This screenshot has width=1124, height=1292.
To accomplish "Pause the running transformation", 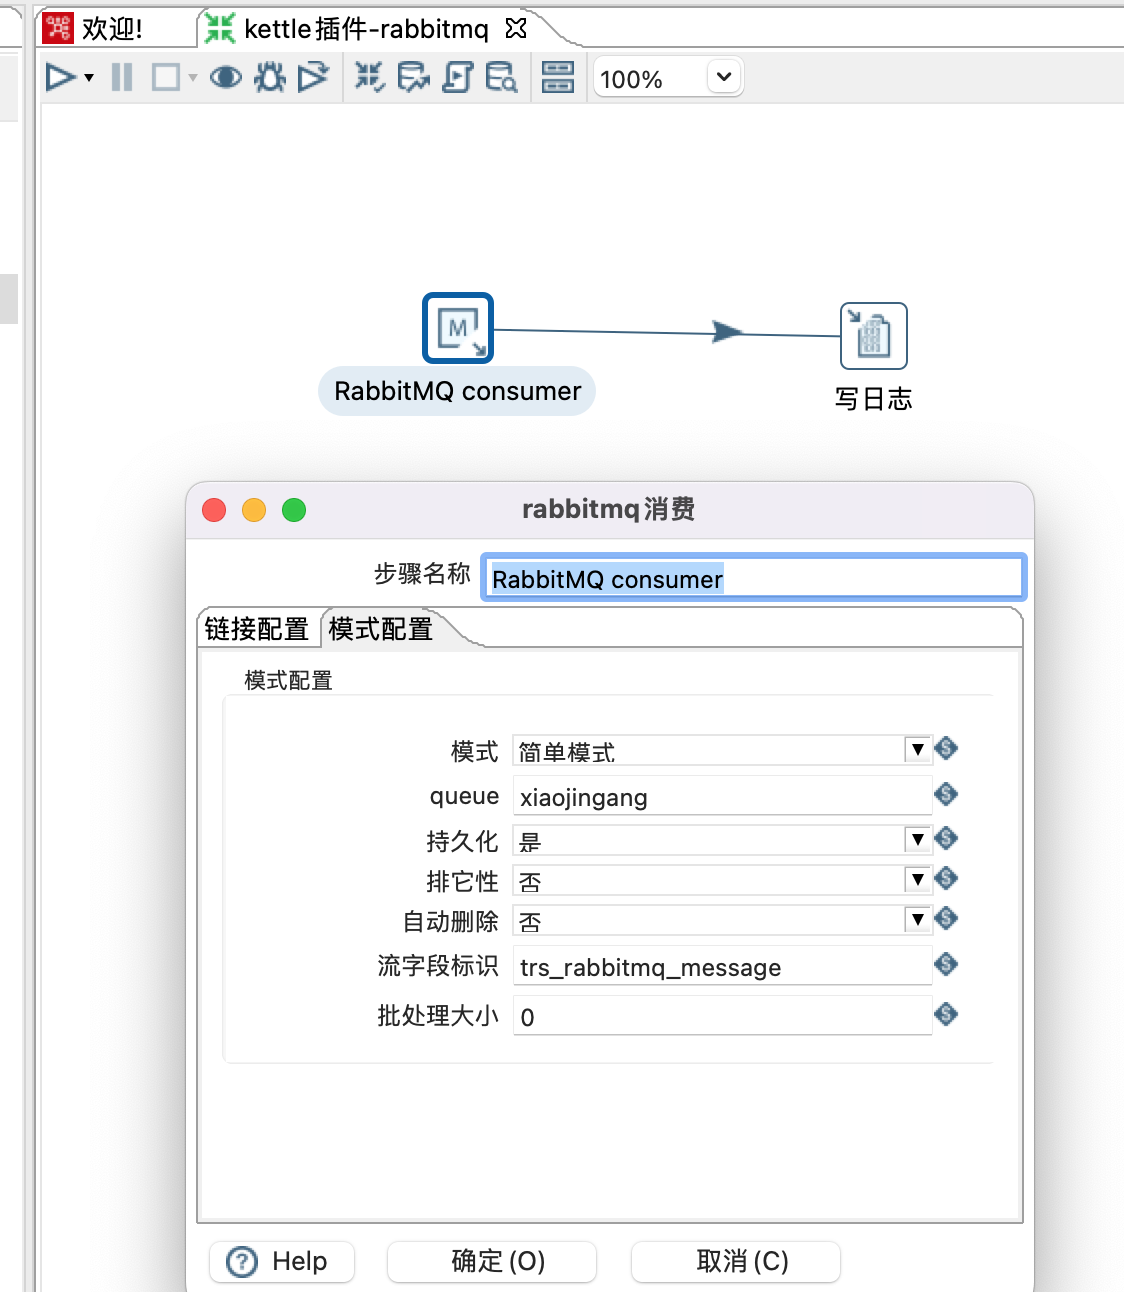I will (x=122, y=77).
